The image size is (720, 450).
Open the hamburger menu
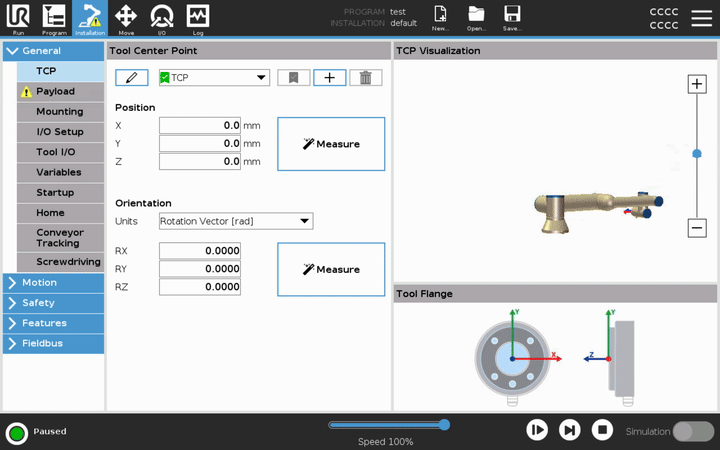coord(702,18)
